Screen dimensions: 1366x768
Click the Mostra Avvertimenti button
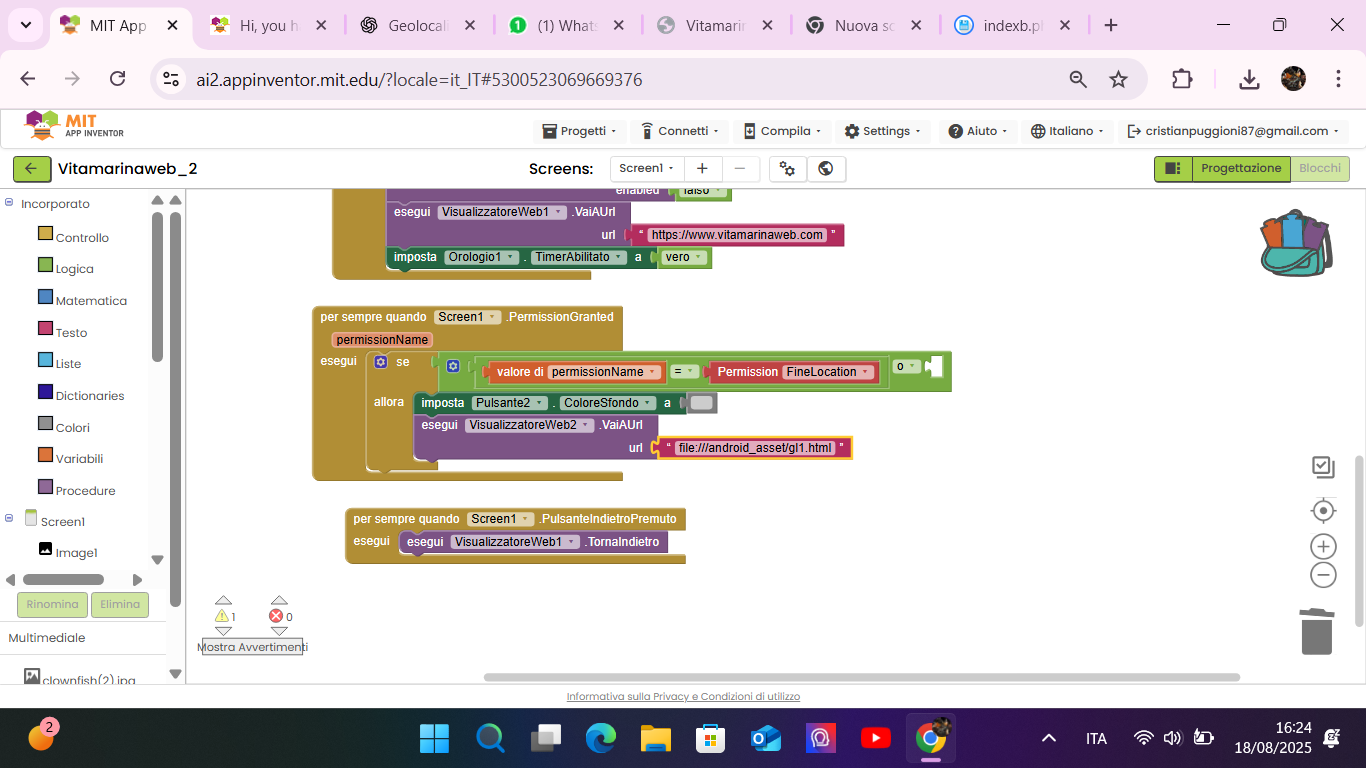click(x=252, y=647)
